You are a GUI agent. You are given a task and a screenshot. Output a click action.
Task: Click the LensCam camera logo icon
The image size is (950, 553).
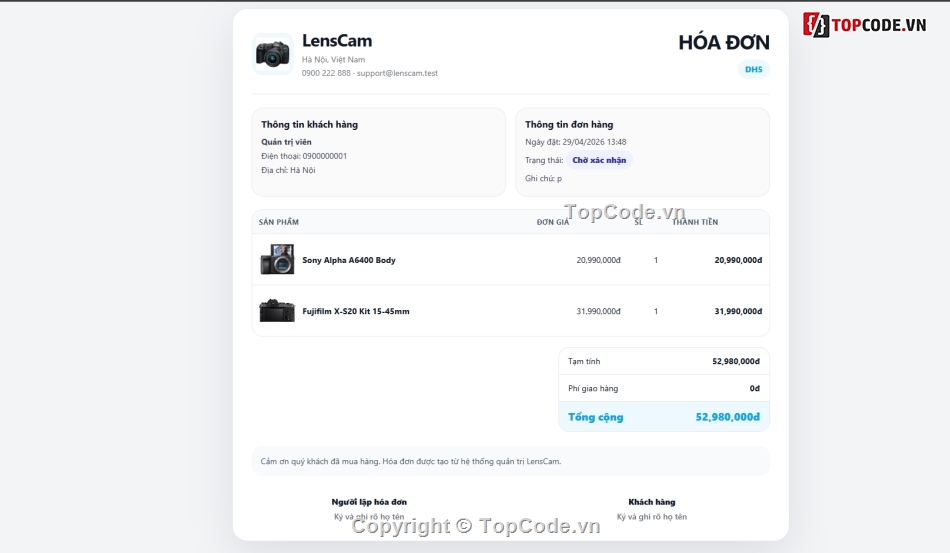(273, 54)
